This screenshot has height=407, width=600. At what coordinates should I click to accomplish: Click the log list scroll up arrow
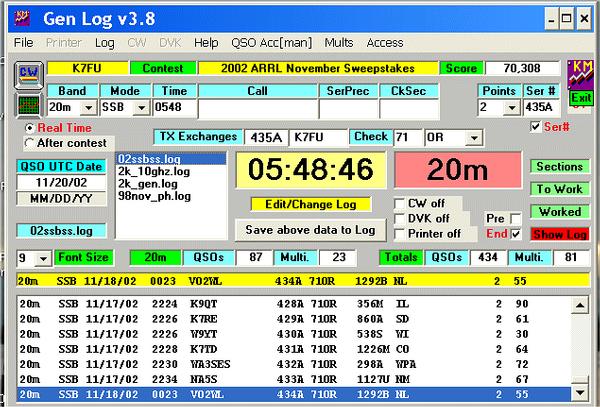tap(580, 305)
